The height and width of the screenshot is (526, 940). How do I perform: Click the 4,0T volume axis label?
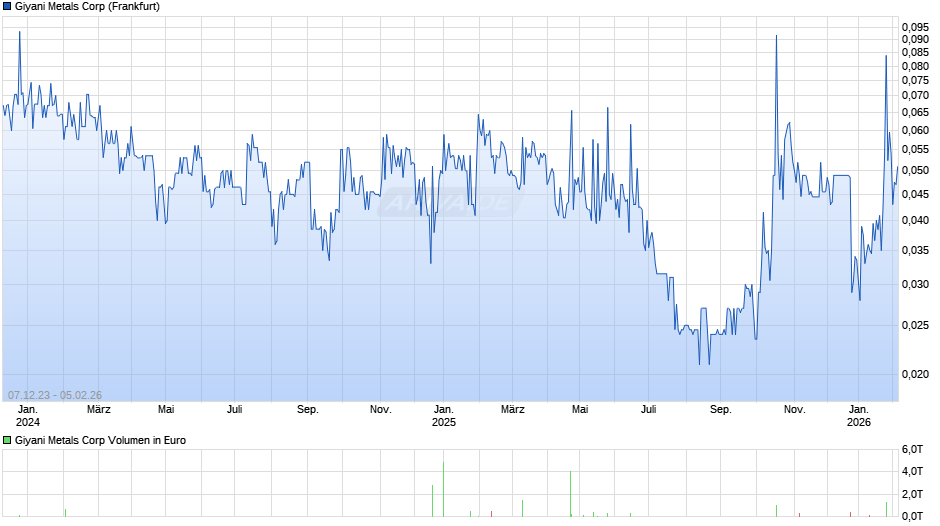912,471
